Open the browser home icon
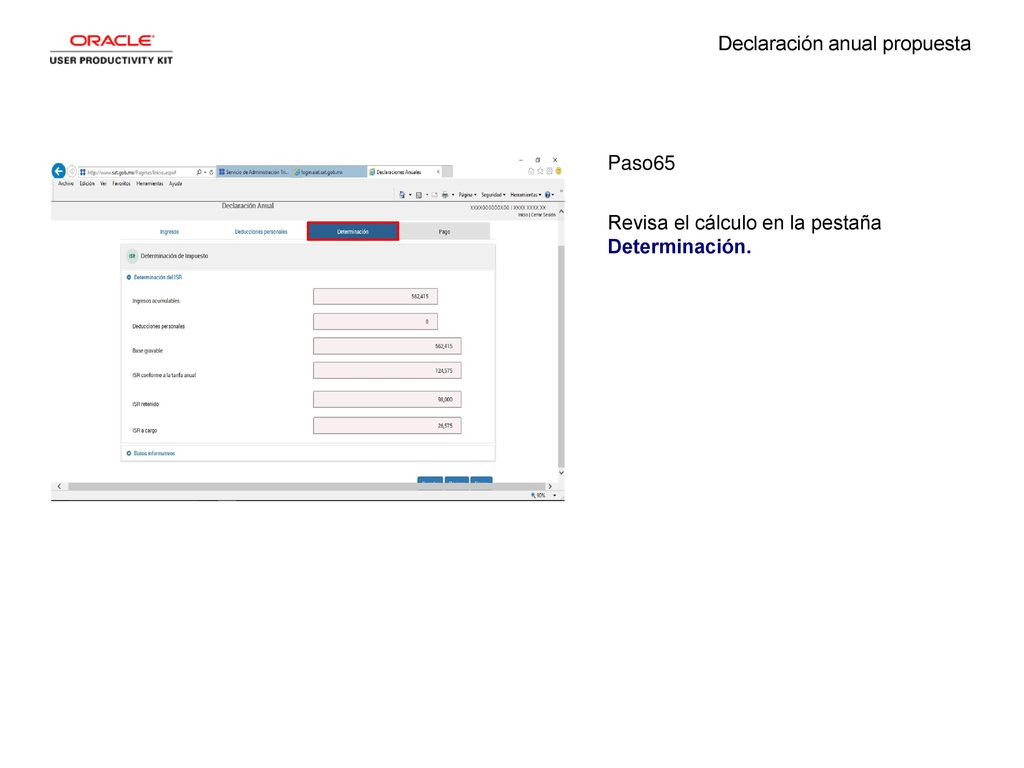Viewport: 1024px width, 768px height. [531, 171]
